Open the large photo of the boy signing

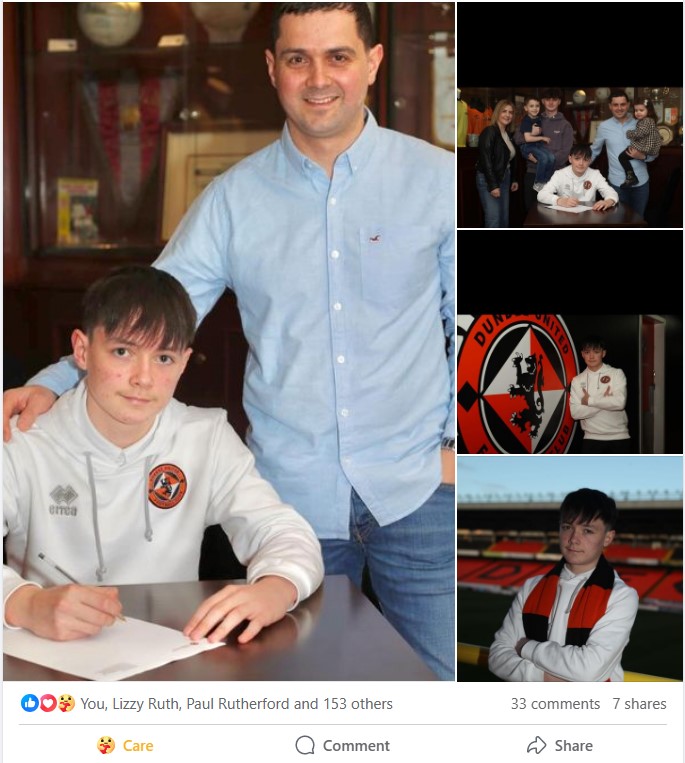tap(229, 341)
